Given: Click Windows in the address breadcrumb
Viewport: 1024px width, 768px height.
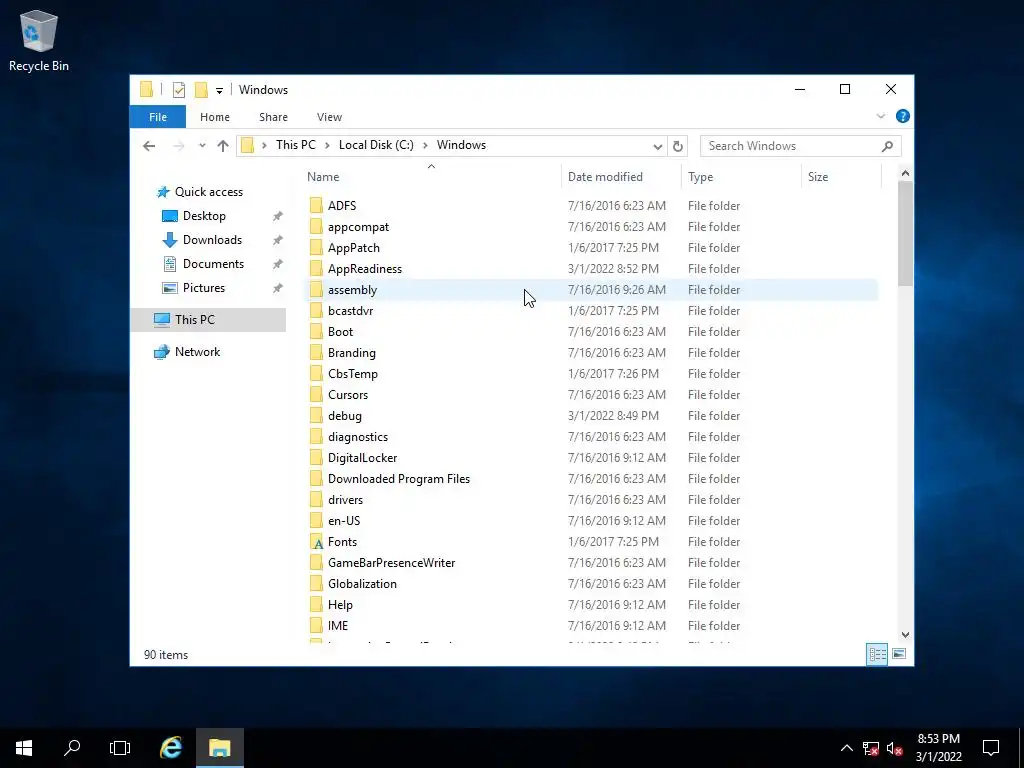Looking at the screenshot, I should click(x=461, y=145).
